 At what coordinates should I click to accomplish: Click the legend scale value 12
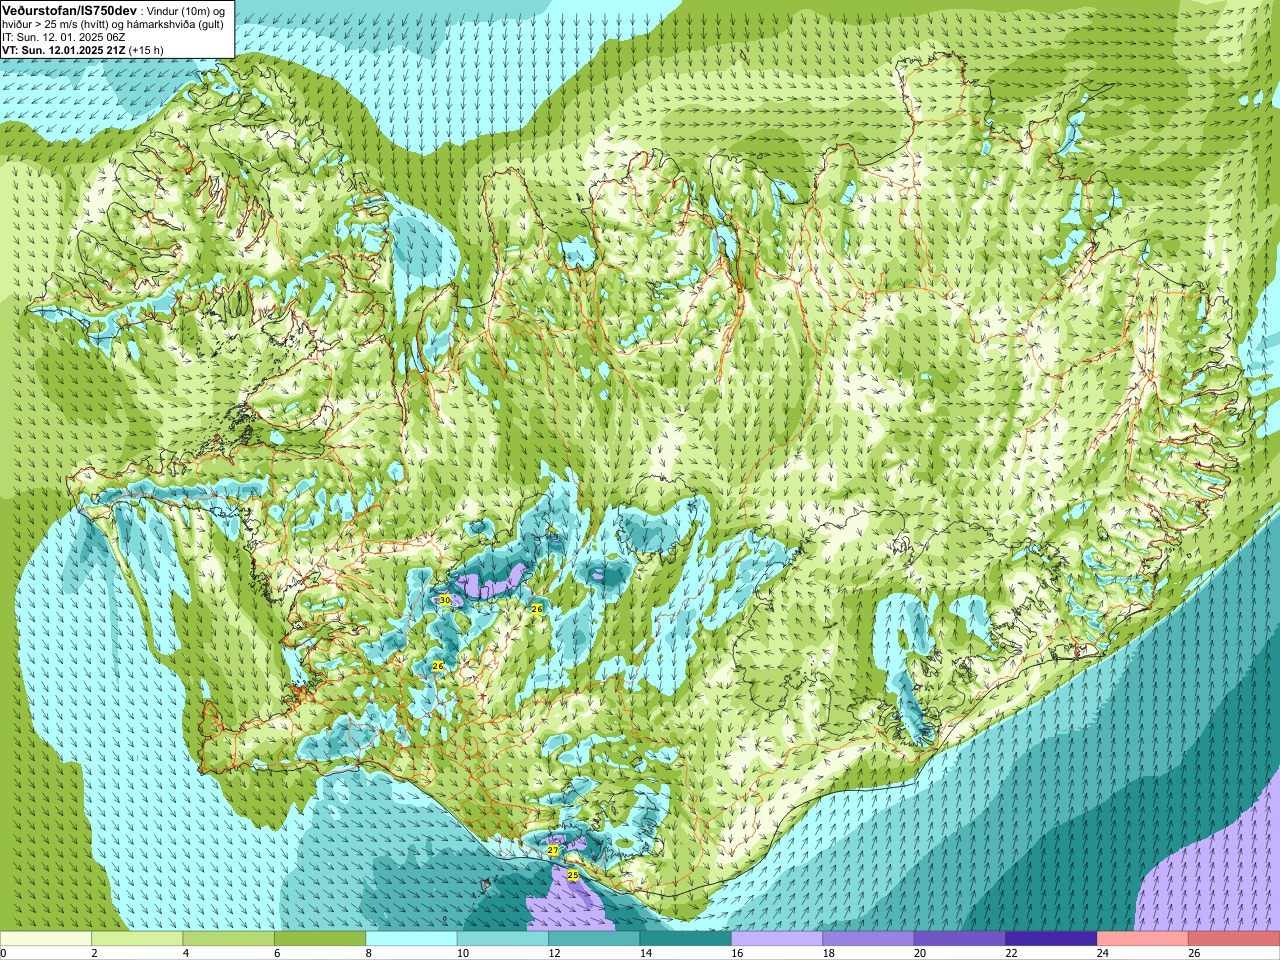[554, 953]
